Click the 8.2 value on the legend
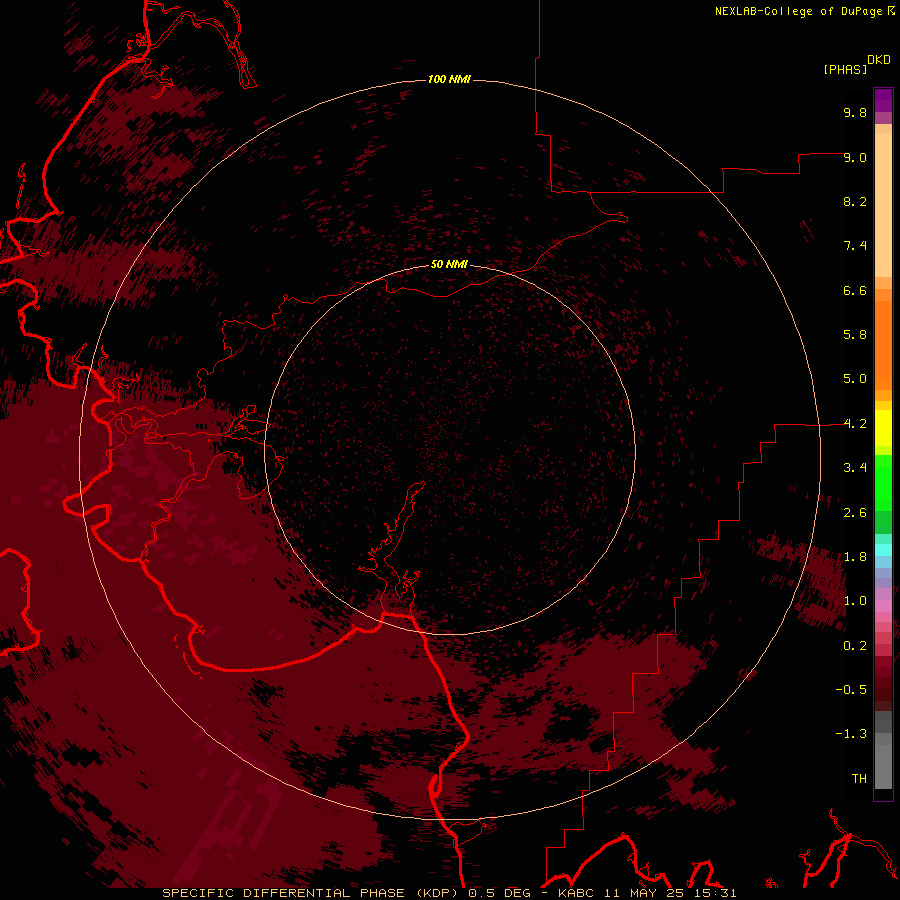Screen dimensions: 900x900 coord(855,201)
